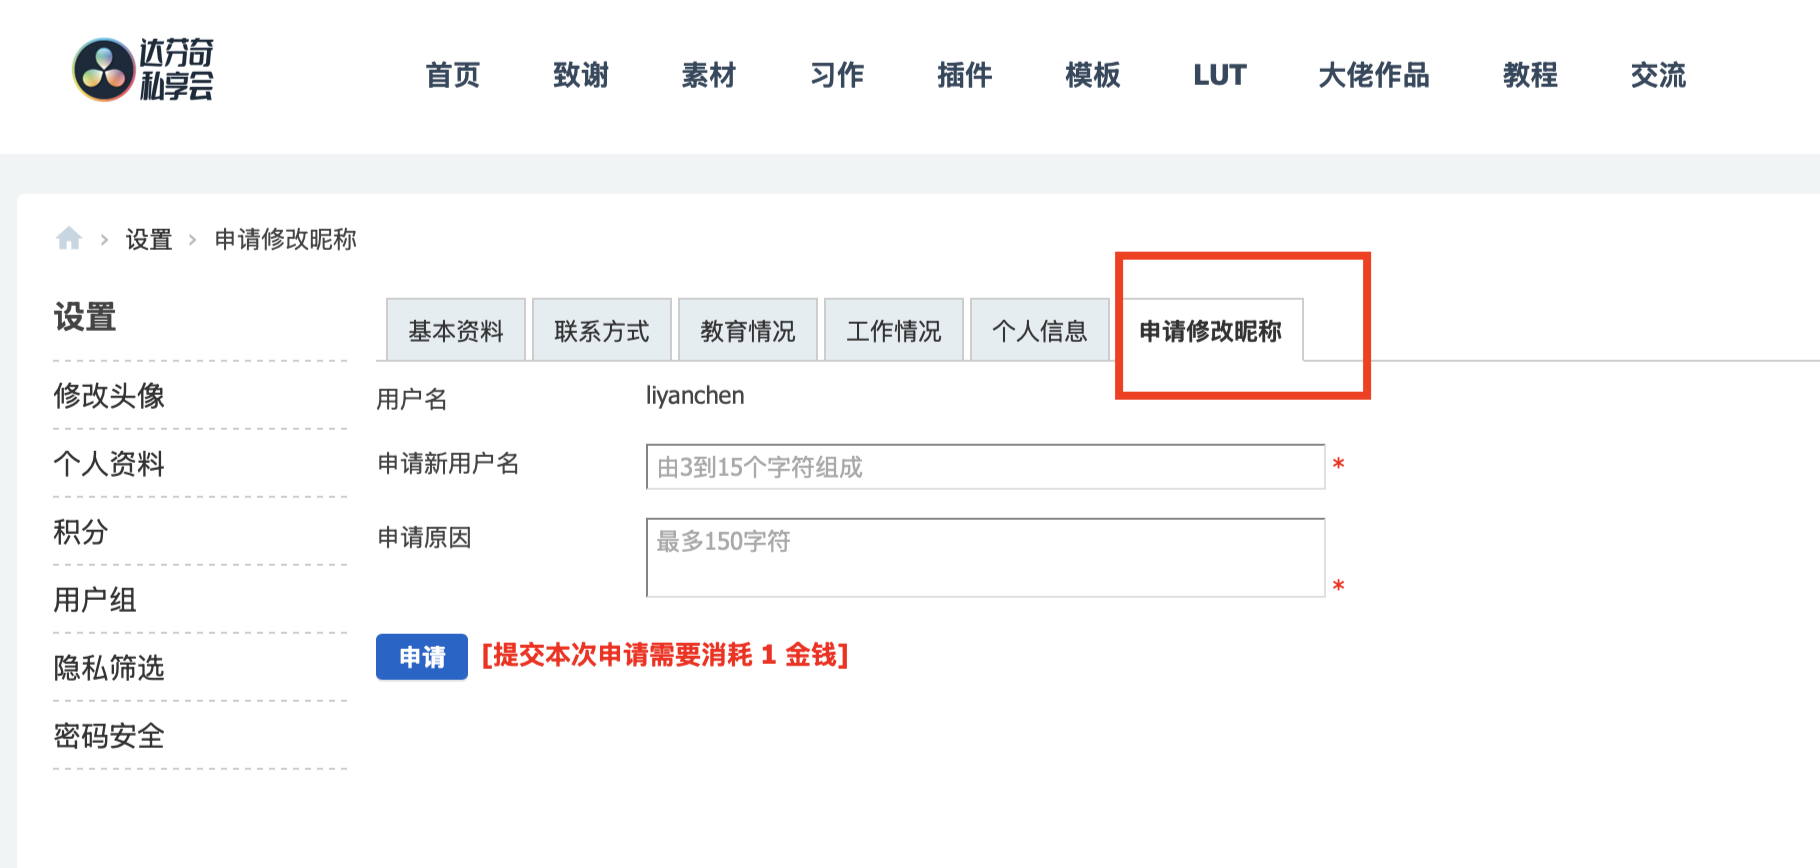The image size is (1820, 868).
Task: Open 修改头像 in the settings sidebar
Action: tap(109, 396)
